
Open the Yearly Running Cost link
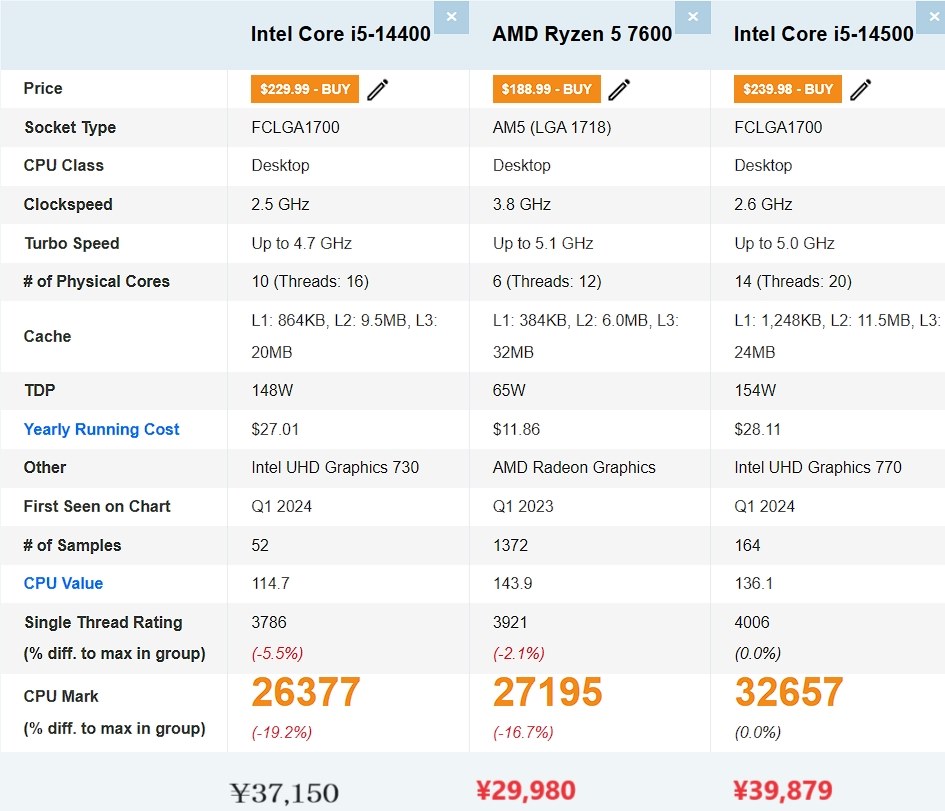point(101,429)
